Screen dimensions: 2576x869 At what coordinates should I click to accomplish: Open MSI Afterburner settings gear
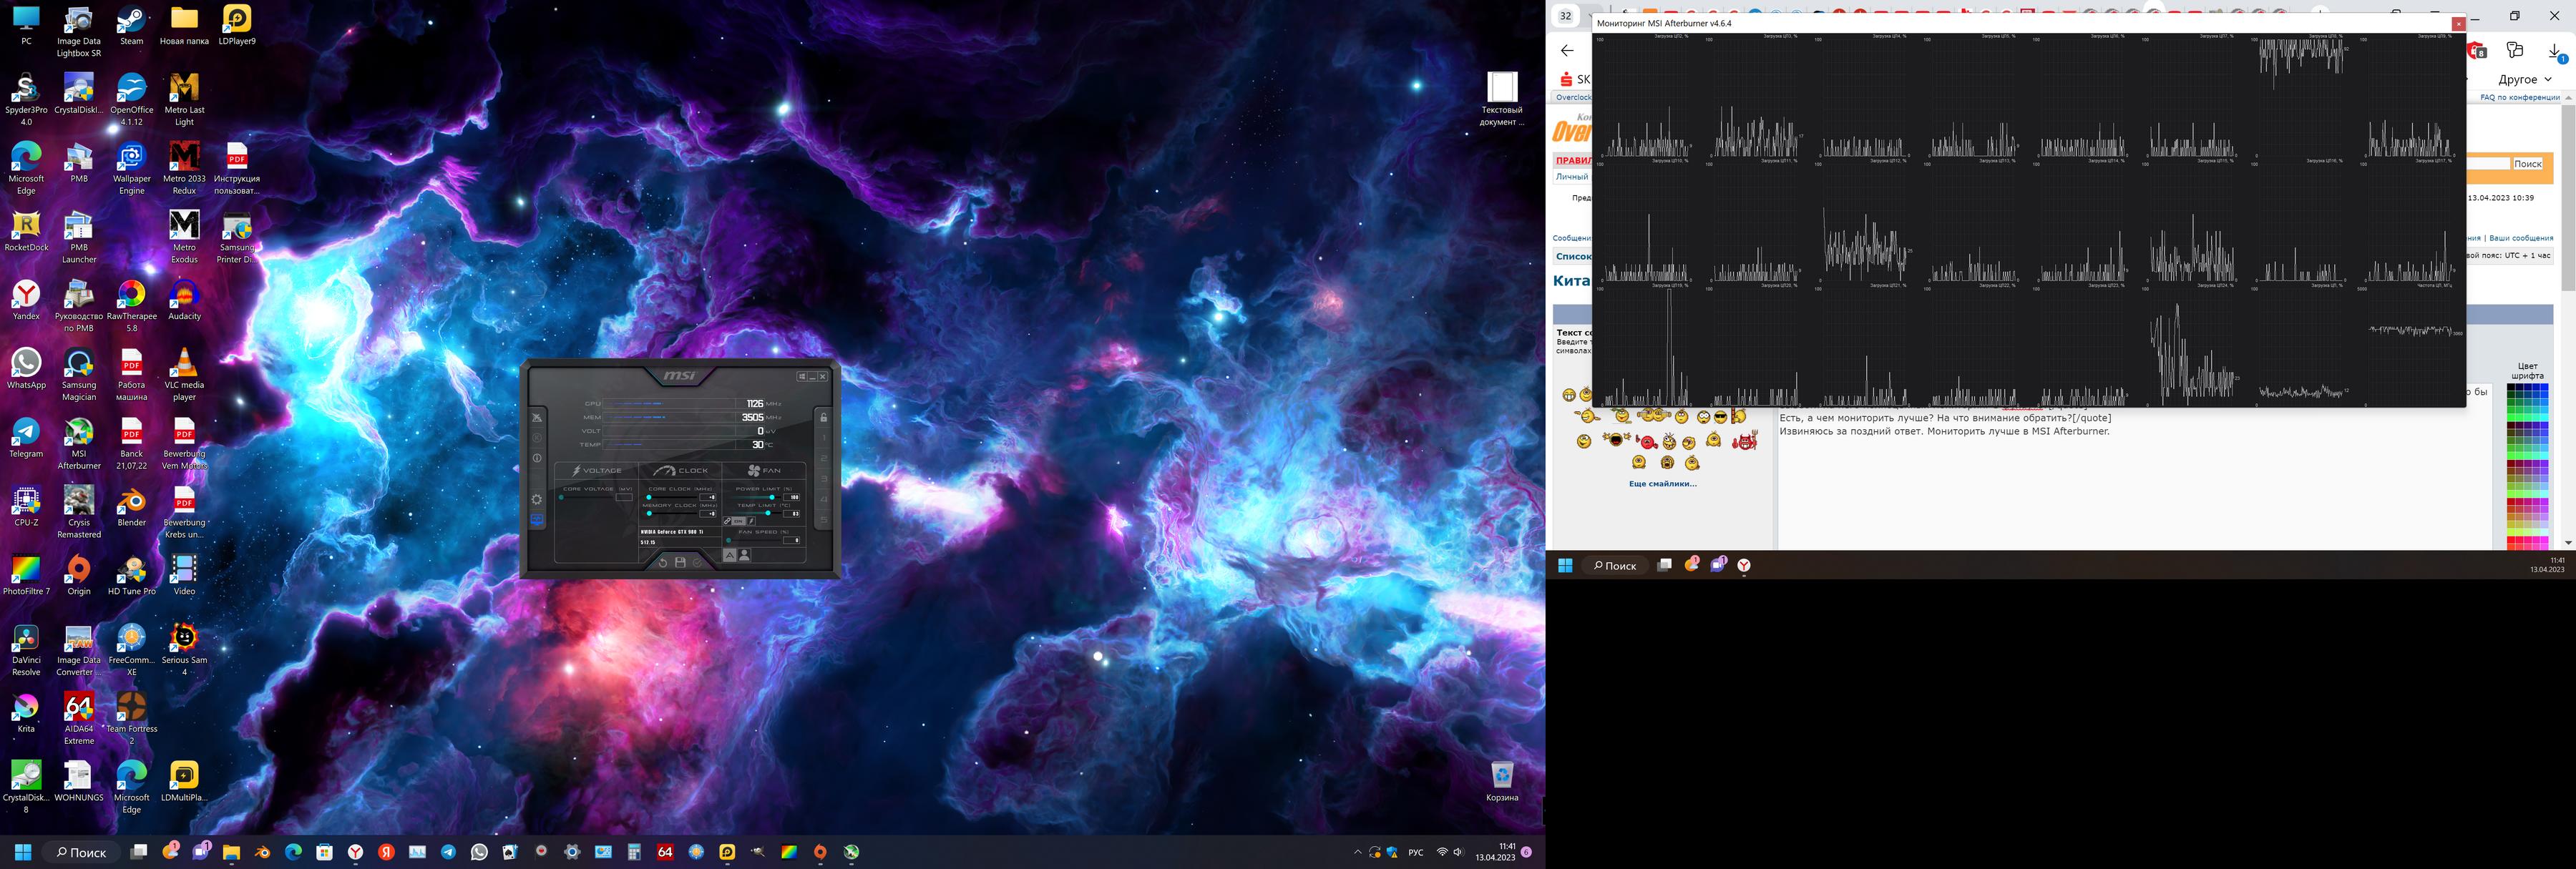click(537, 500)
